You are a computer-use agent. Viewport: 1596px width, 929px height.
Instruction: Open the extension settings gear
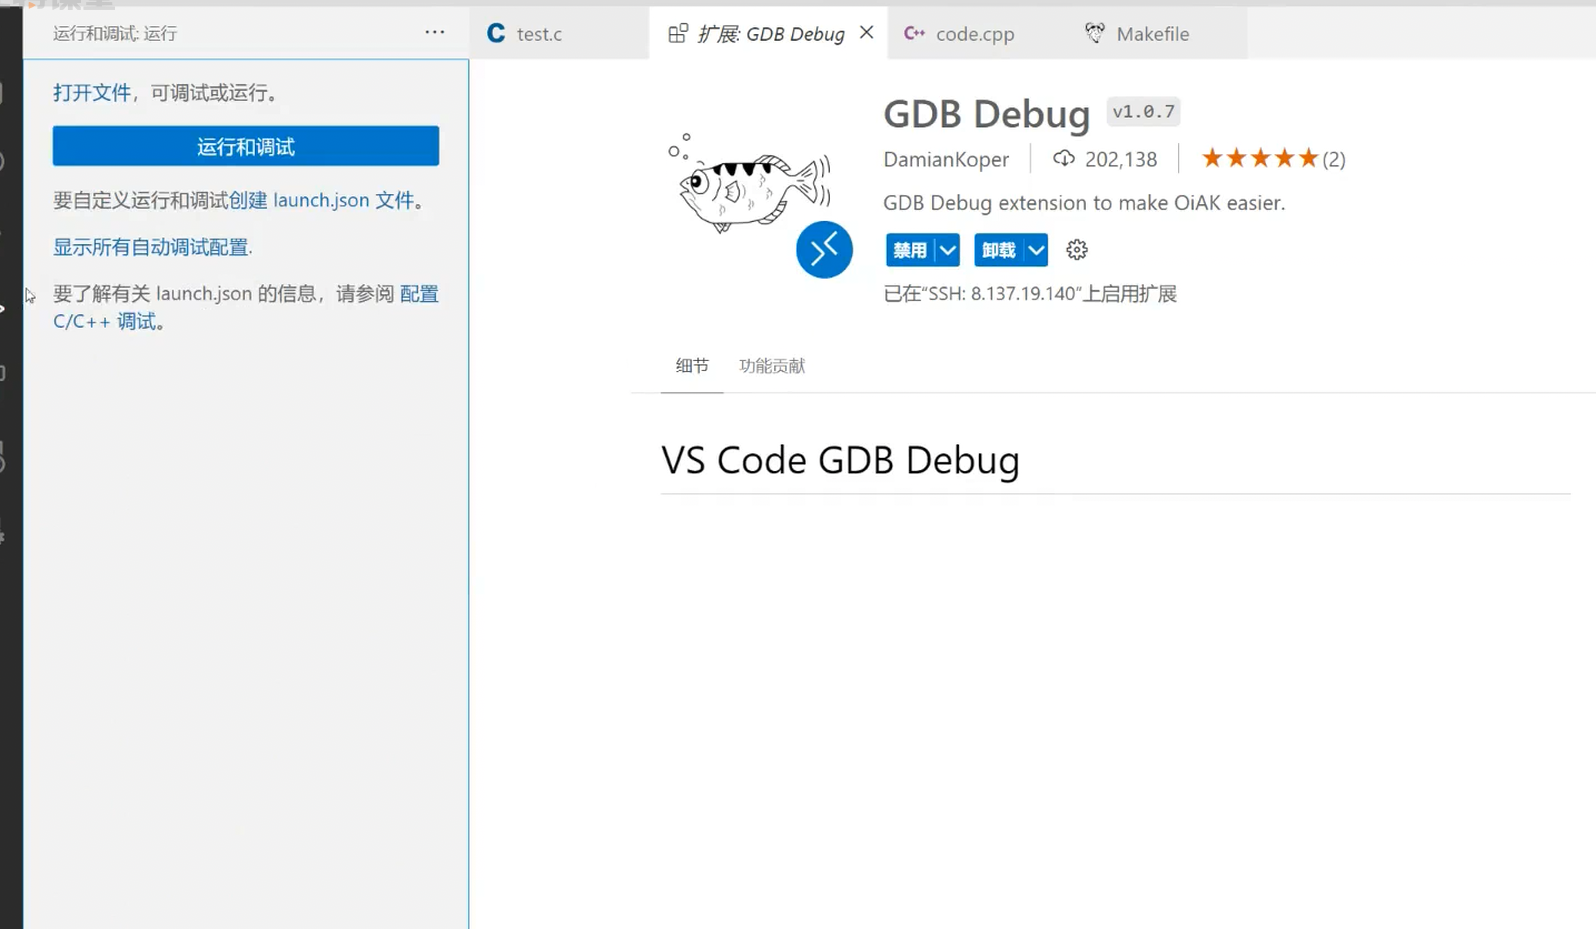click(x=1076, y=250)
